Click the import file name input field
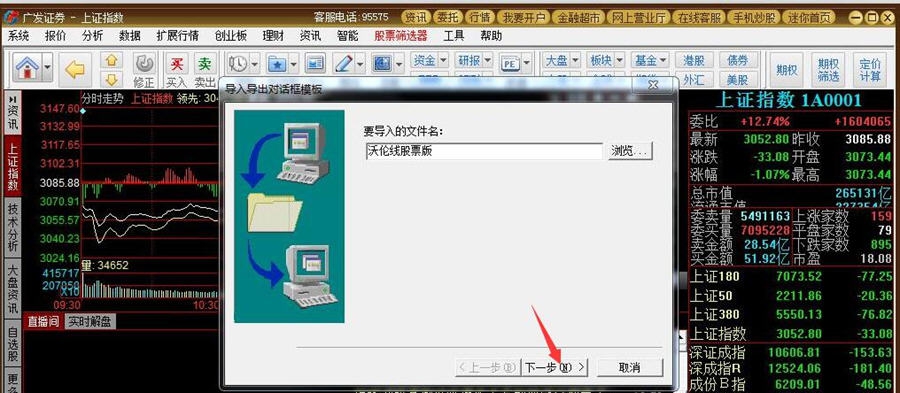The image size is (900, 393). point(483,151)
